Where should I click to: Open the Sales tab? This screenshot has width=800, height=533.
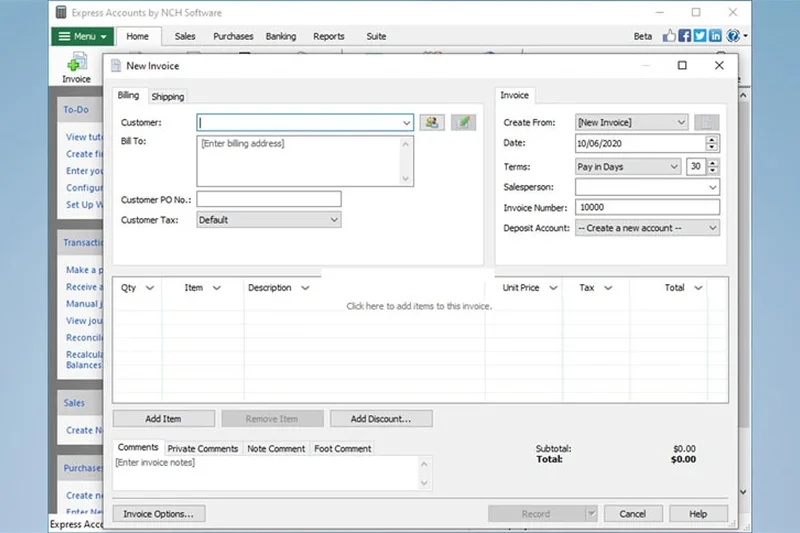185,36
